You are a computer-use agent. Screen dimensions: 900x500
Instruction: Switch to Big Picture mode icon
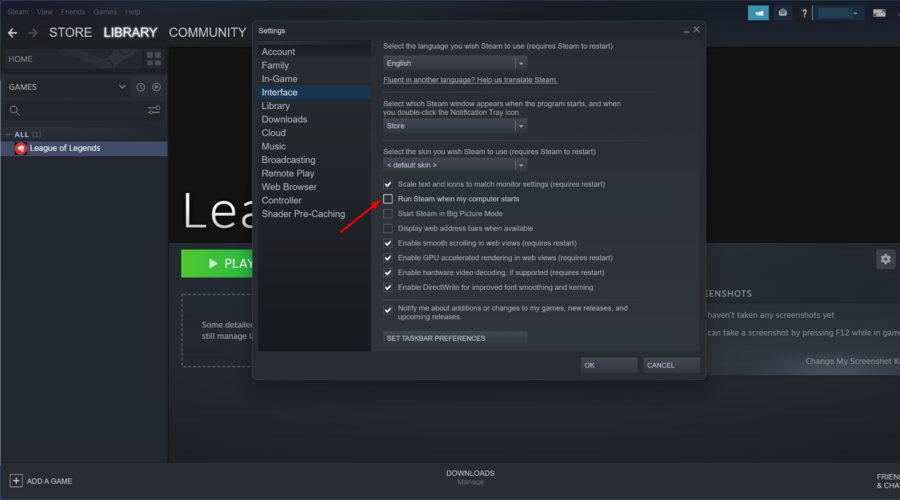click(879, 13)
